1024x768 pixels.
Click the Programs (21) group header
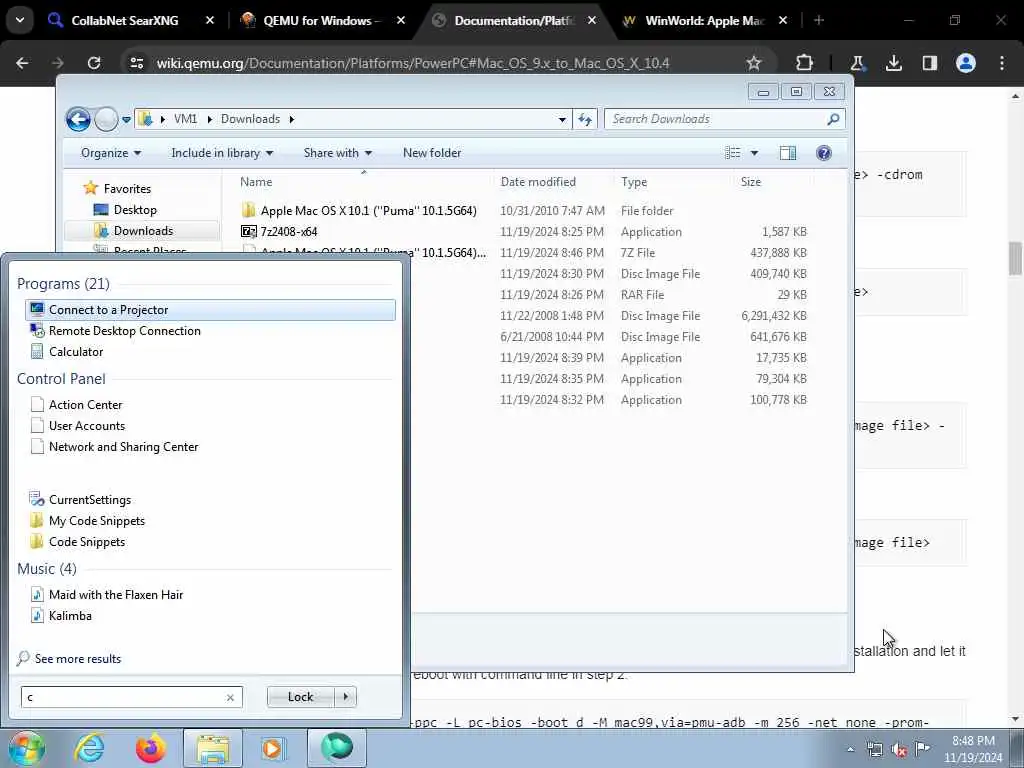[63, 283]
